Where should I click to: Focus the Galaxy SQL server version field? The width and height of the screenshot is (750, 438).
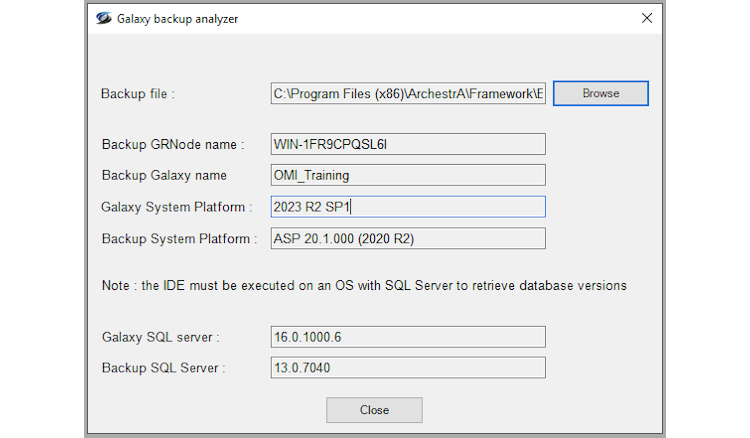408,337
